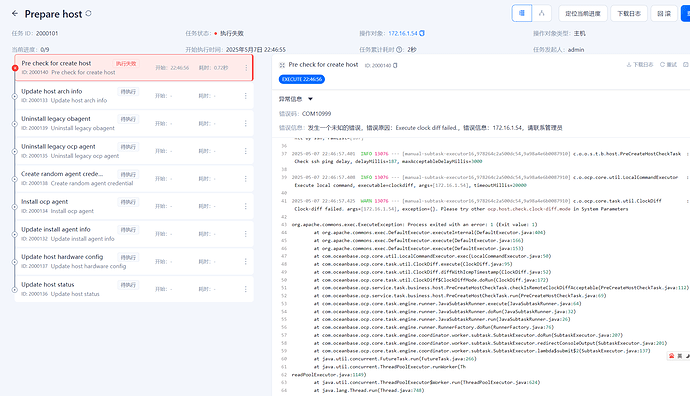Click the 定位当前进度 button

pyautogui.click(x=583, y=14)
